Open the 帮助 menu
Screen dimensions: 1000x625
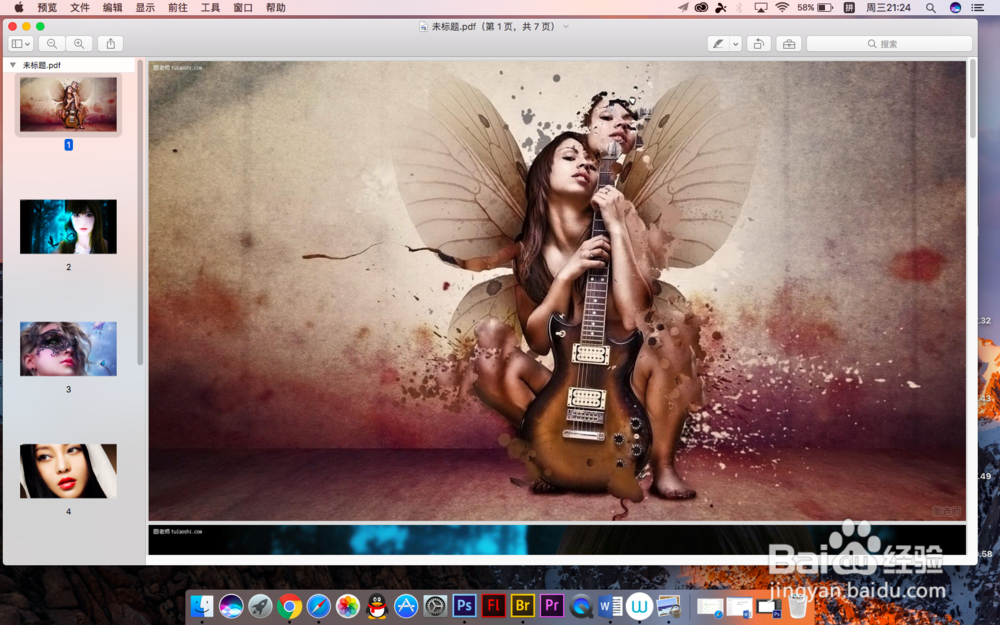pos(276,8)
